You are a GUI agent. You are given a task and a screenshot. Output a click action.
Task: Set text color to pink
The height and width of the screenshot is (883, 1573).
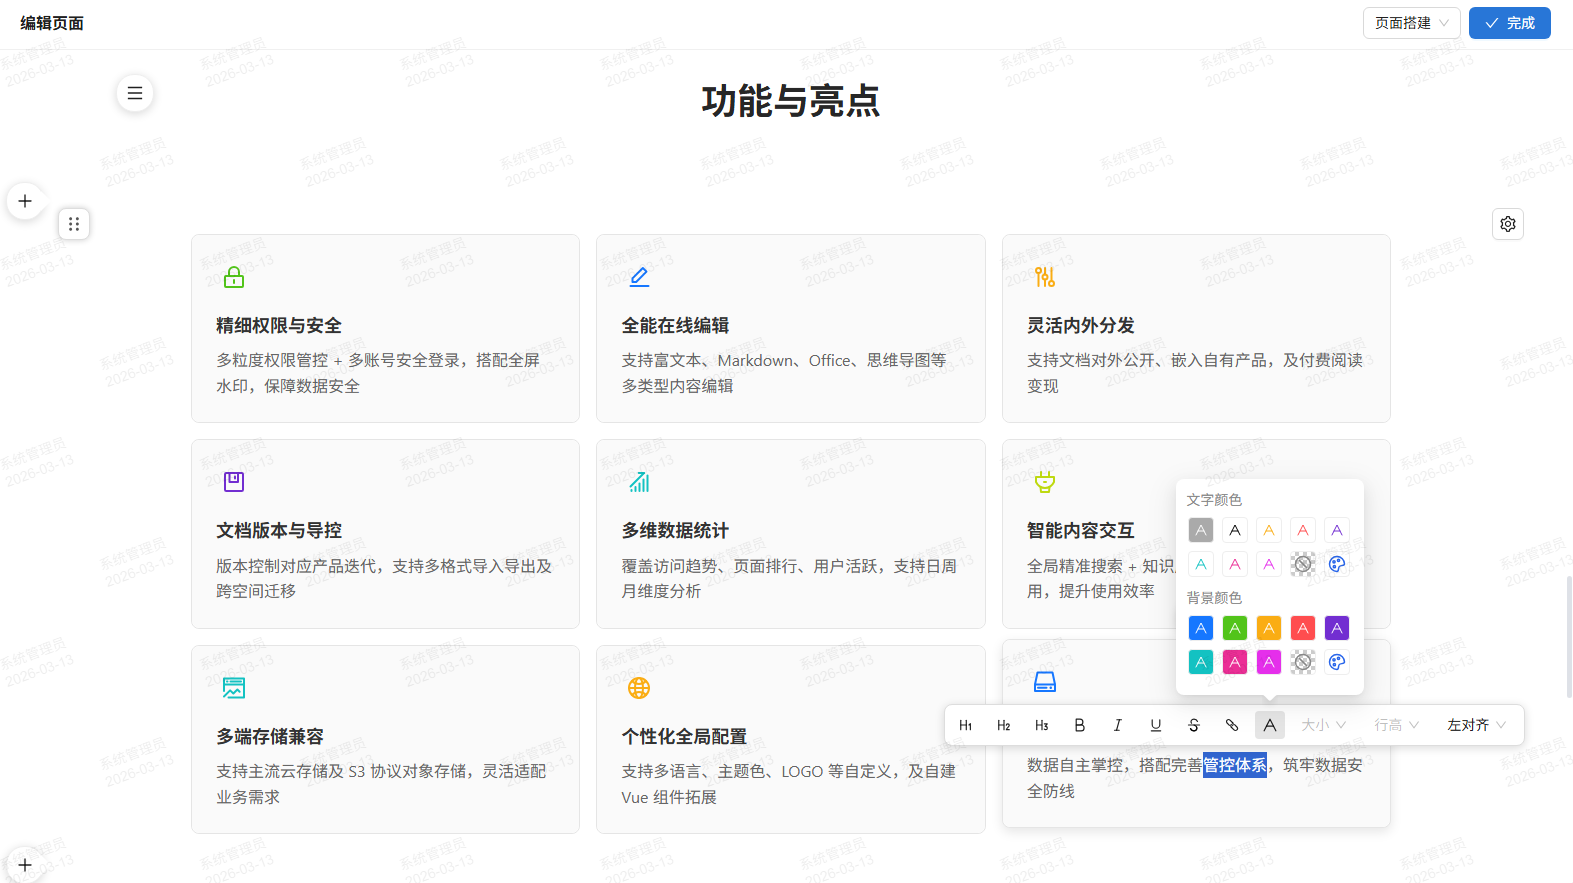click(x=1235, y=564)
